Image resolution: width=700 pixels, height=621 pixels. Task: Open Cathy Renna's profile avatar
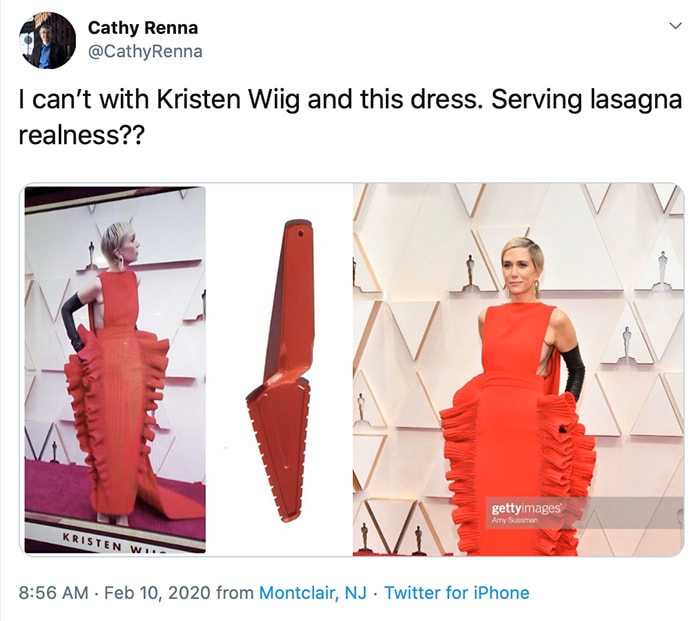[47, 40]
